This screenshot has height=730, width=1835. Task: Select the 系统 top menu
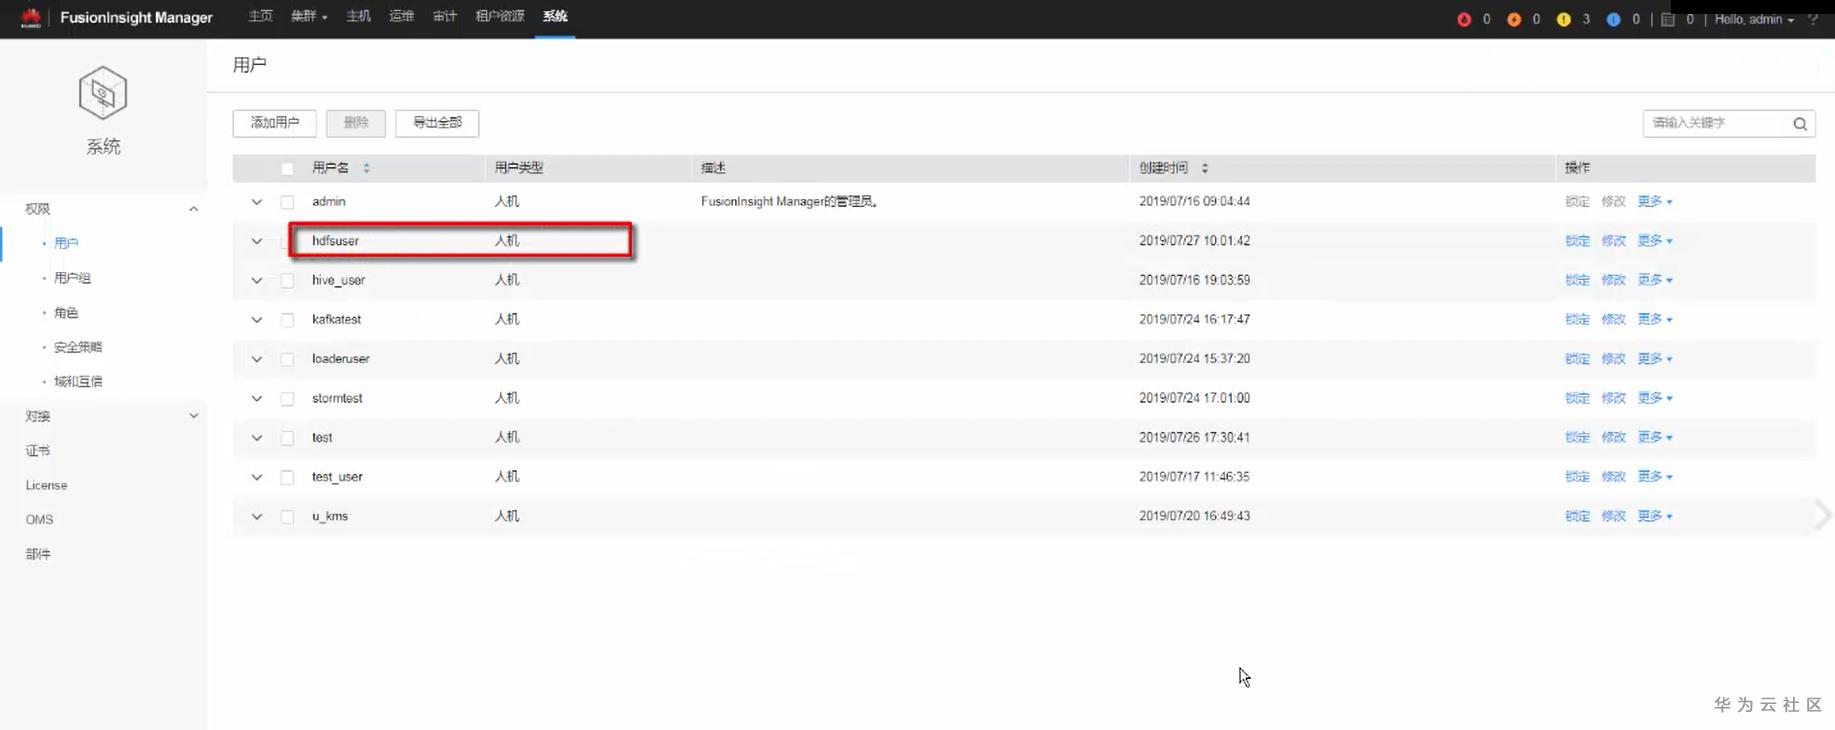(555, 16)
